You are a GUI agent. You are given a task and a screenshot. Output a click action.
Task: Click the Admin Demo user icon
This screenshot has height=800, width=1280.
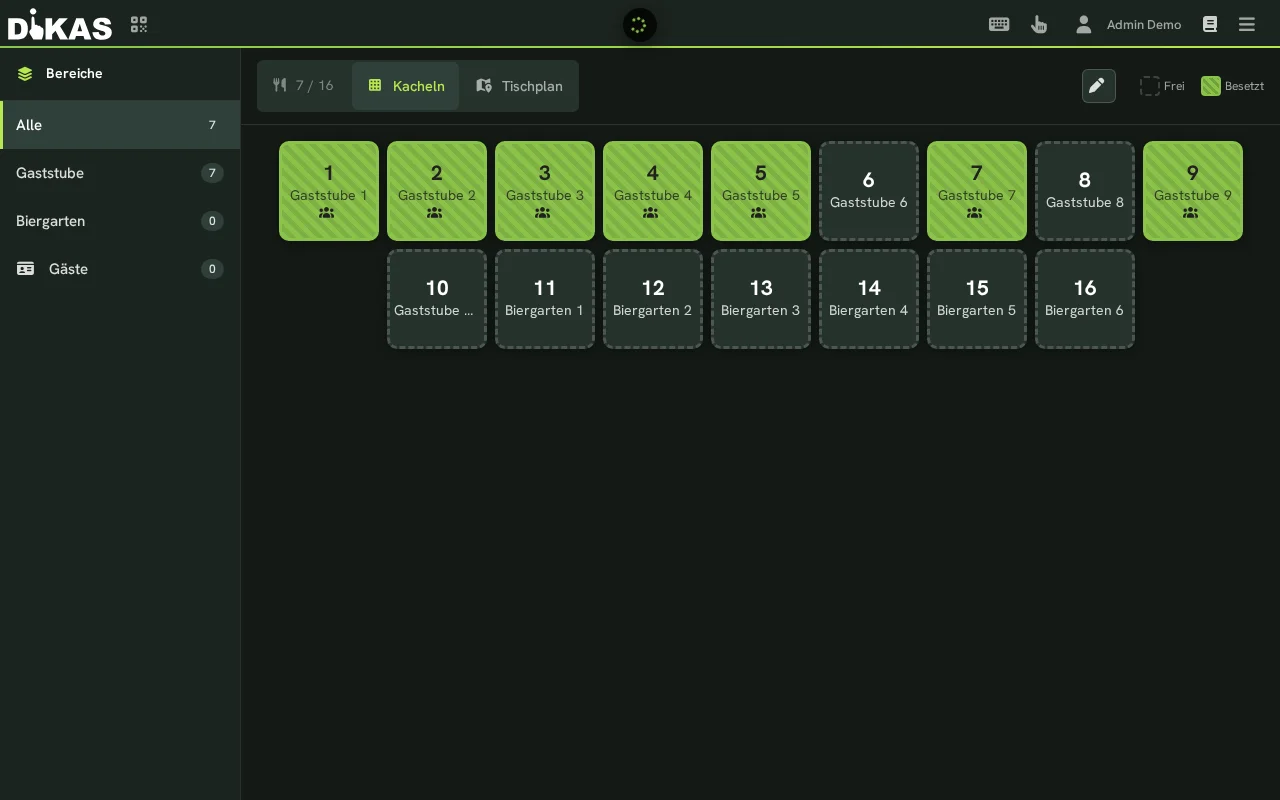(x=1083, y=25)
